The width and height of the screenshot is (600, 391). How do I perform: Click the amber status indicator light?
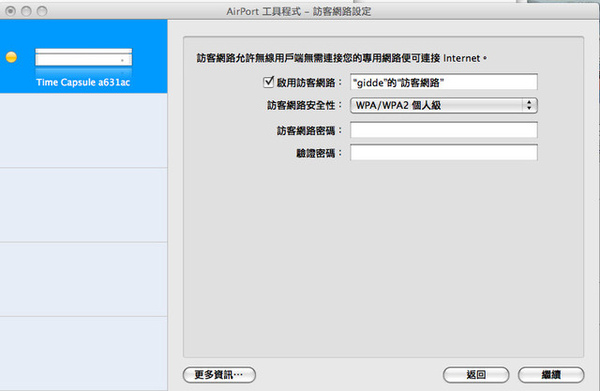(x=11, y=57)
